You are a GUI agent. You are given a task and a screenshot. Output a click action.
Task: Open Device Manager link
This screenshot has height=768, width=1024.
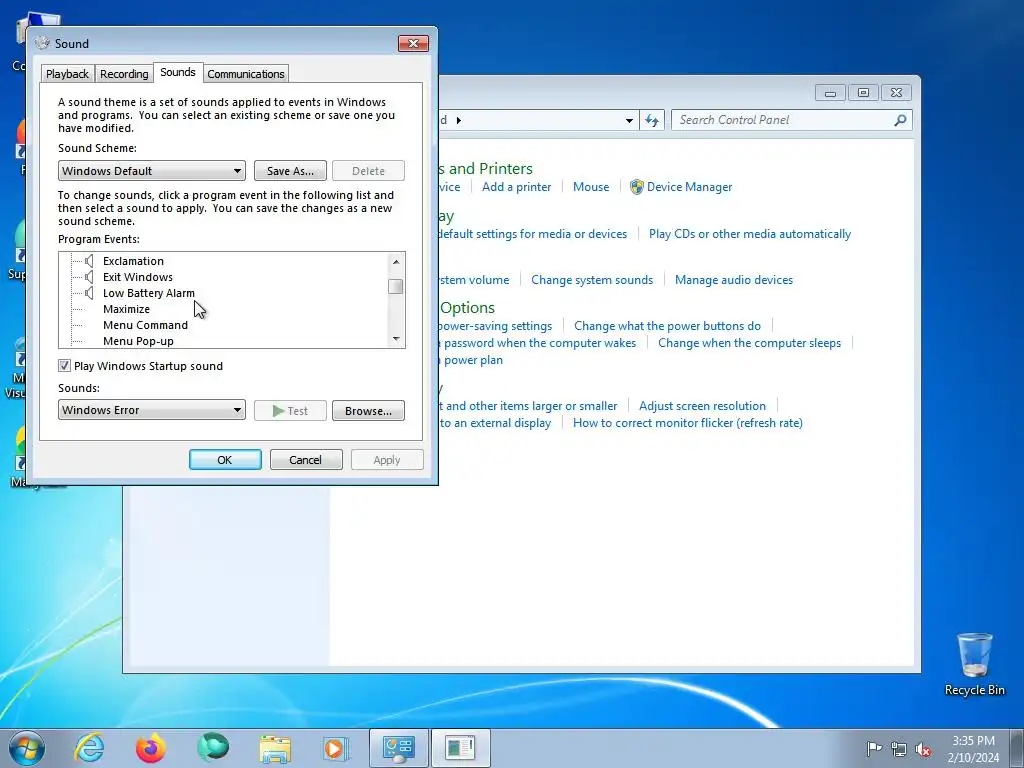tap(689, 187)
